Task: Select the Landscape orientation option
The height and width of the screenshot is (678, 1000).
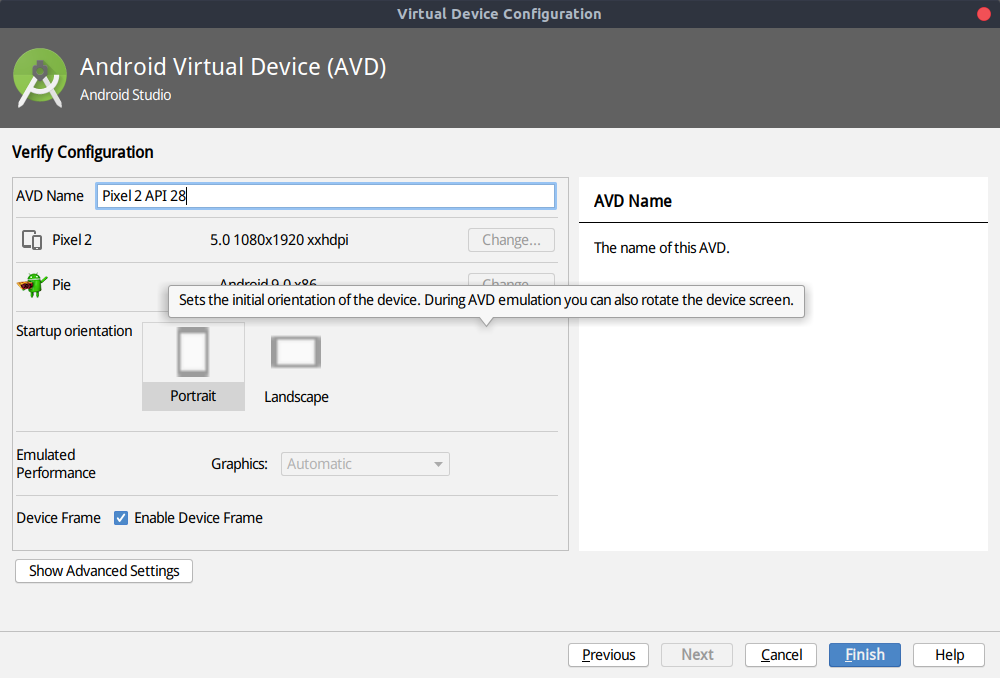Action: 295,367
